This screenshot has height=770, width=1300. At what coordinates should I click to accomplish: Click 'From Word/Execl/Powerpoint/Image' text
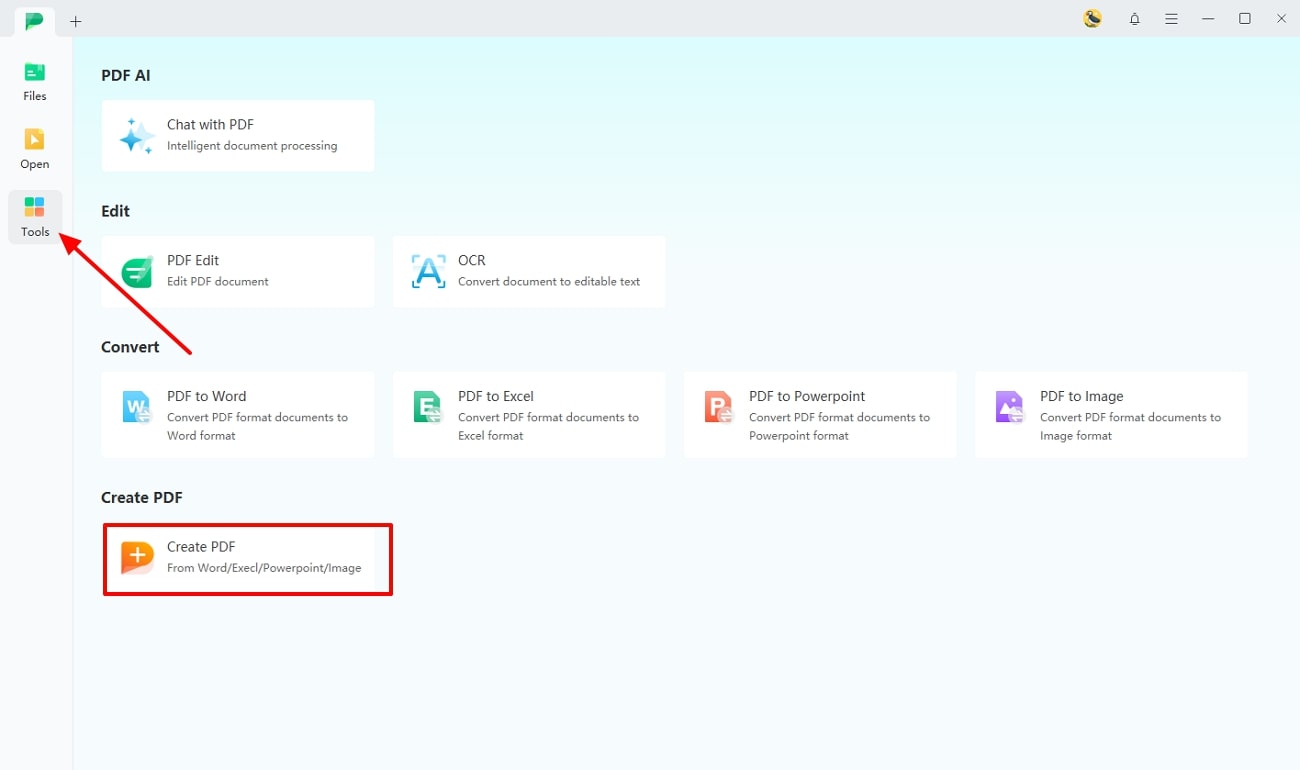pos(264,568)
